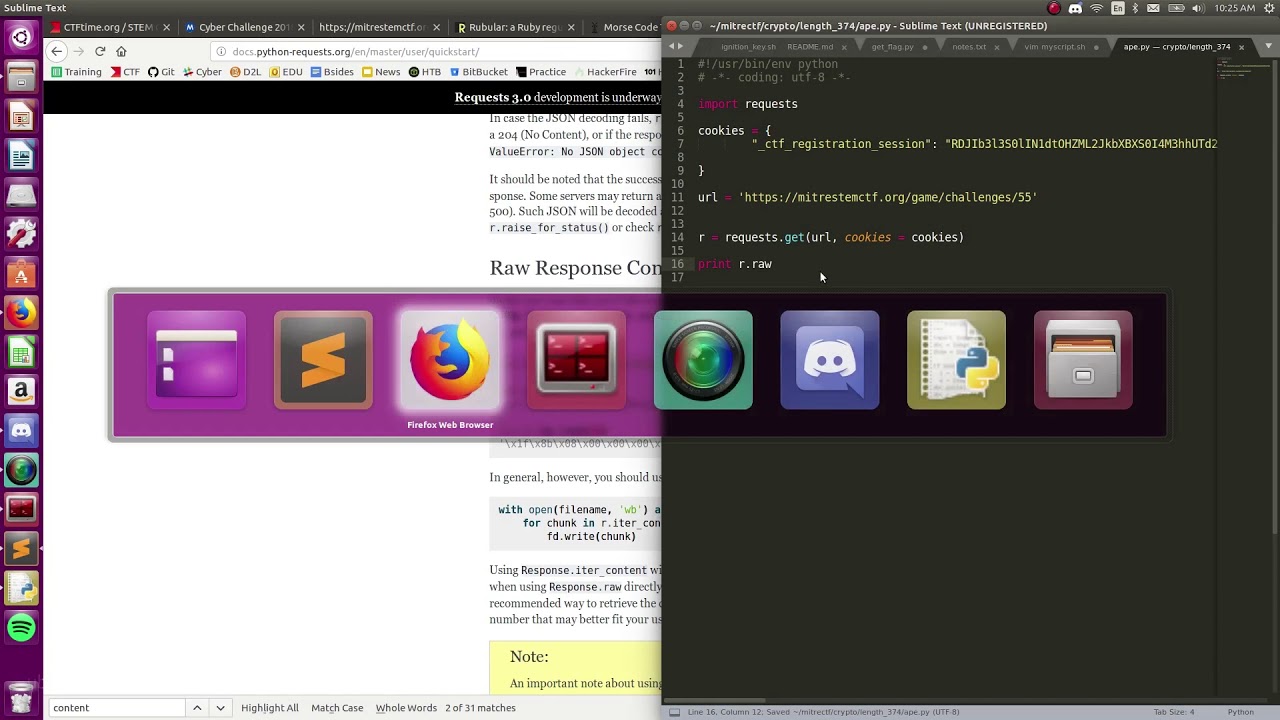The height and width of the screenshot is (720, 1280).
Task: Click Firefox forward arrow button
Action: 79,51
